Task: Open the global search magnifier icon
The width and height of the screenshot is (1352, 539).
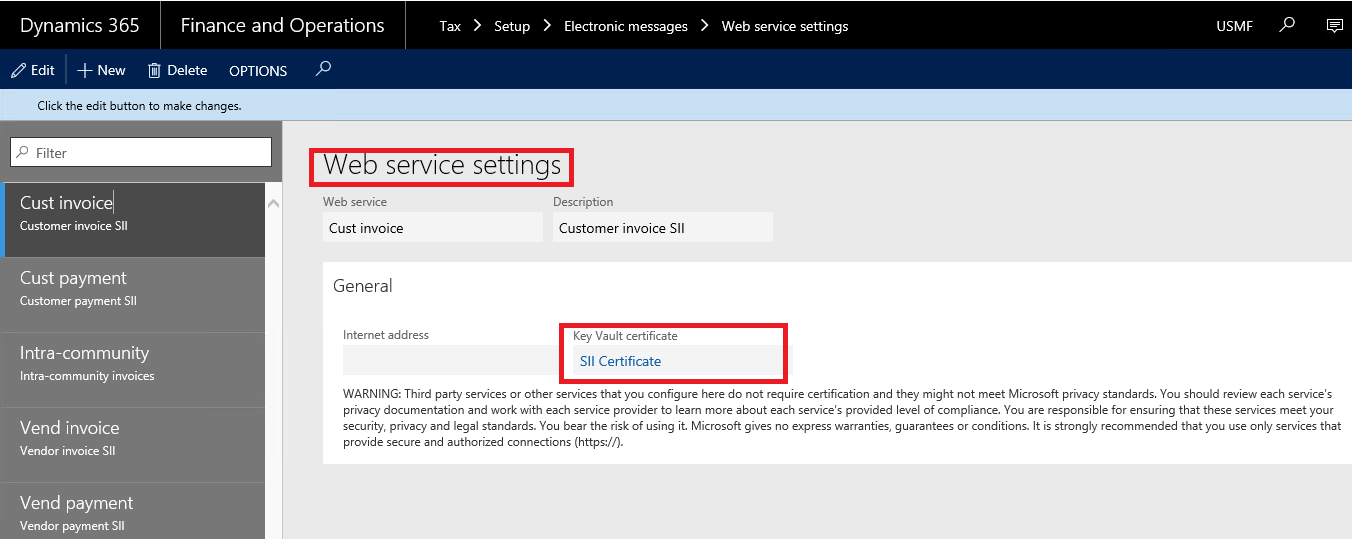Action: point(1288,25)
